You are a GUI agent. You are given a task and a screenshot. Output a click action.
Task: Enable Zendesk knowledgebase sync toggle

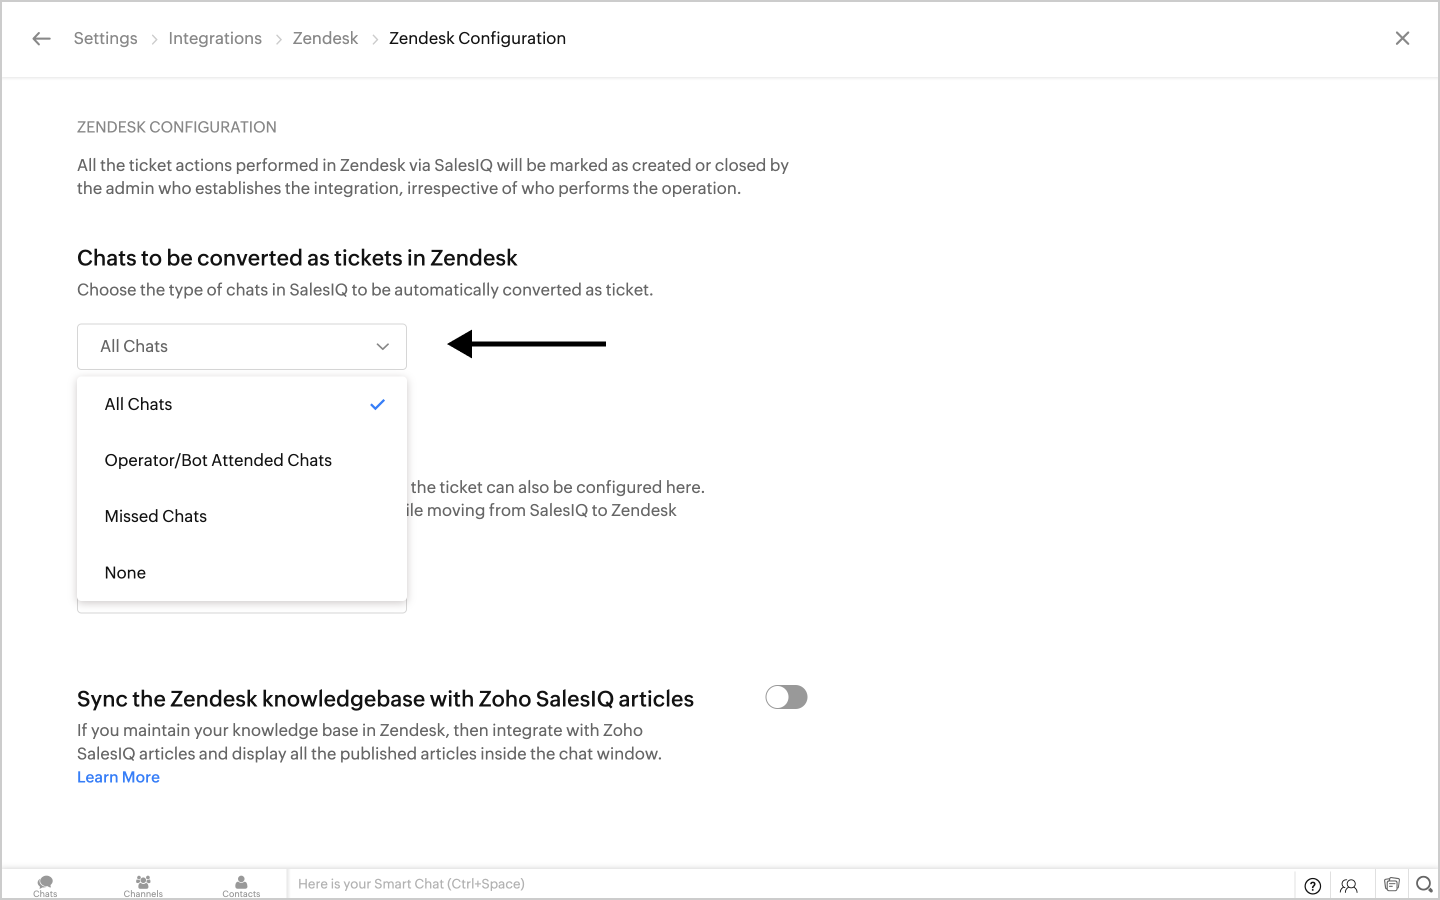pos(786,697)
